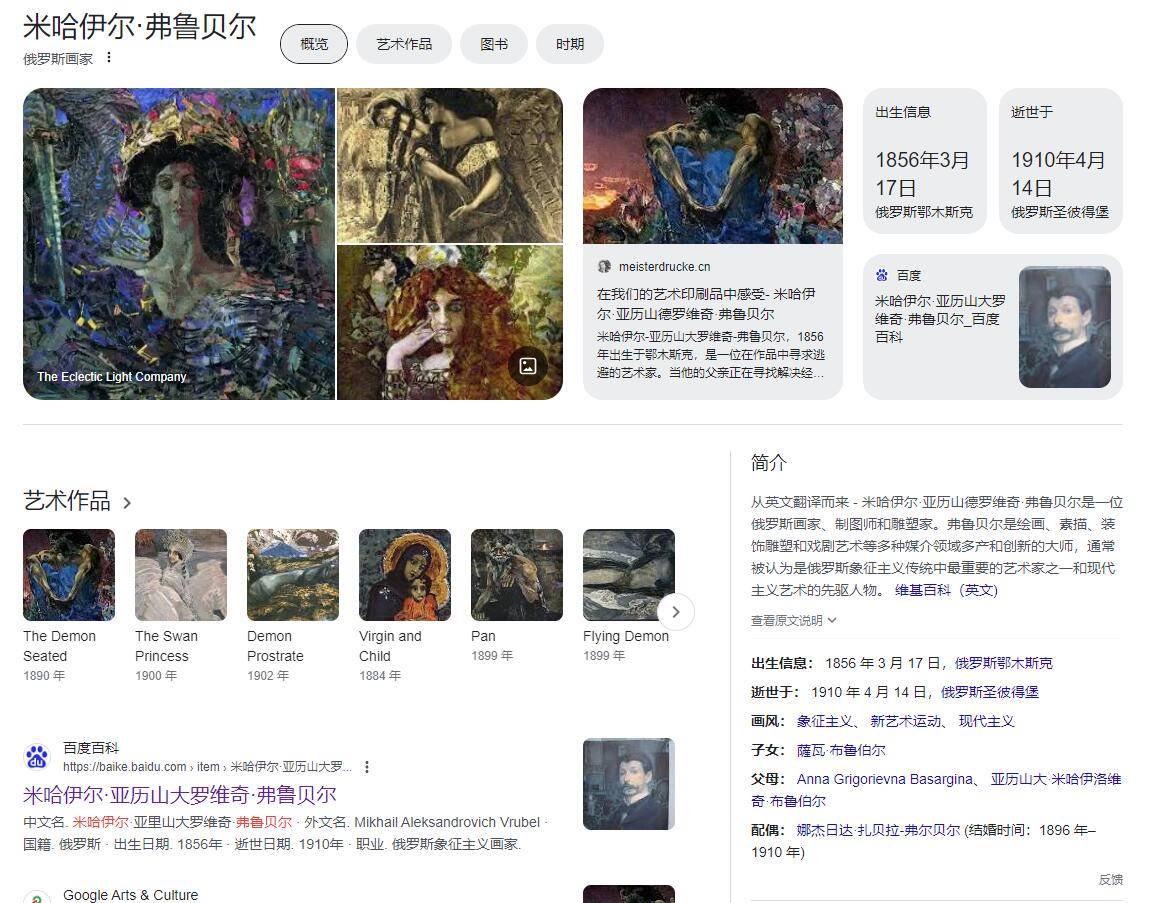Screen dimensions: 1159x903
Task: Open the two-women sepia painting image
Action: coord(449,165)
